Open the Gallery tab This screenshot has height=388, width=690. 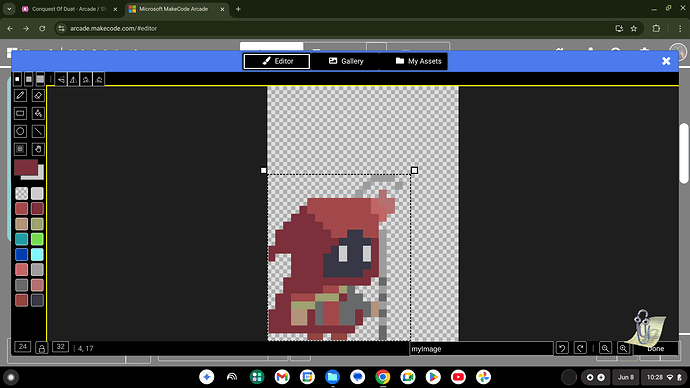(346, 61)
